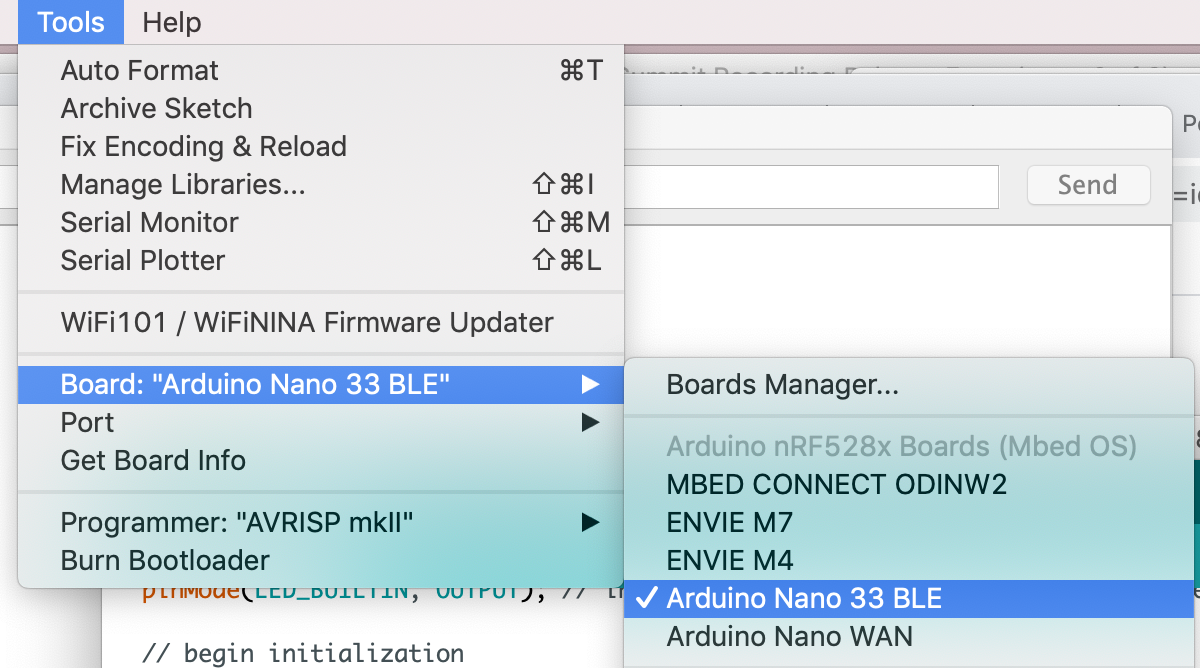Choose the ENVIE M4 board
Image resolution: width=1200 pixels, height=668 pixels.
(x=730, y=561)
